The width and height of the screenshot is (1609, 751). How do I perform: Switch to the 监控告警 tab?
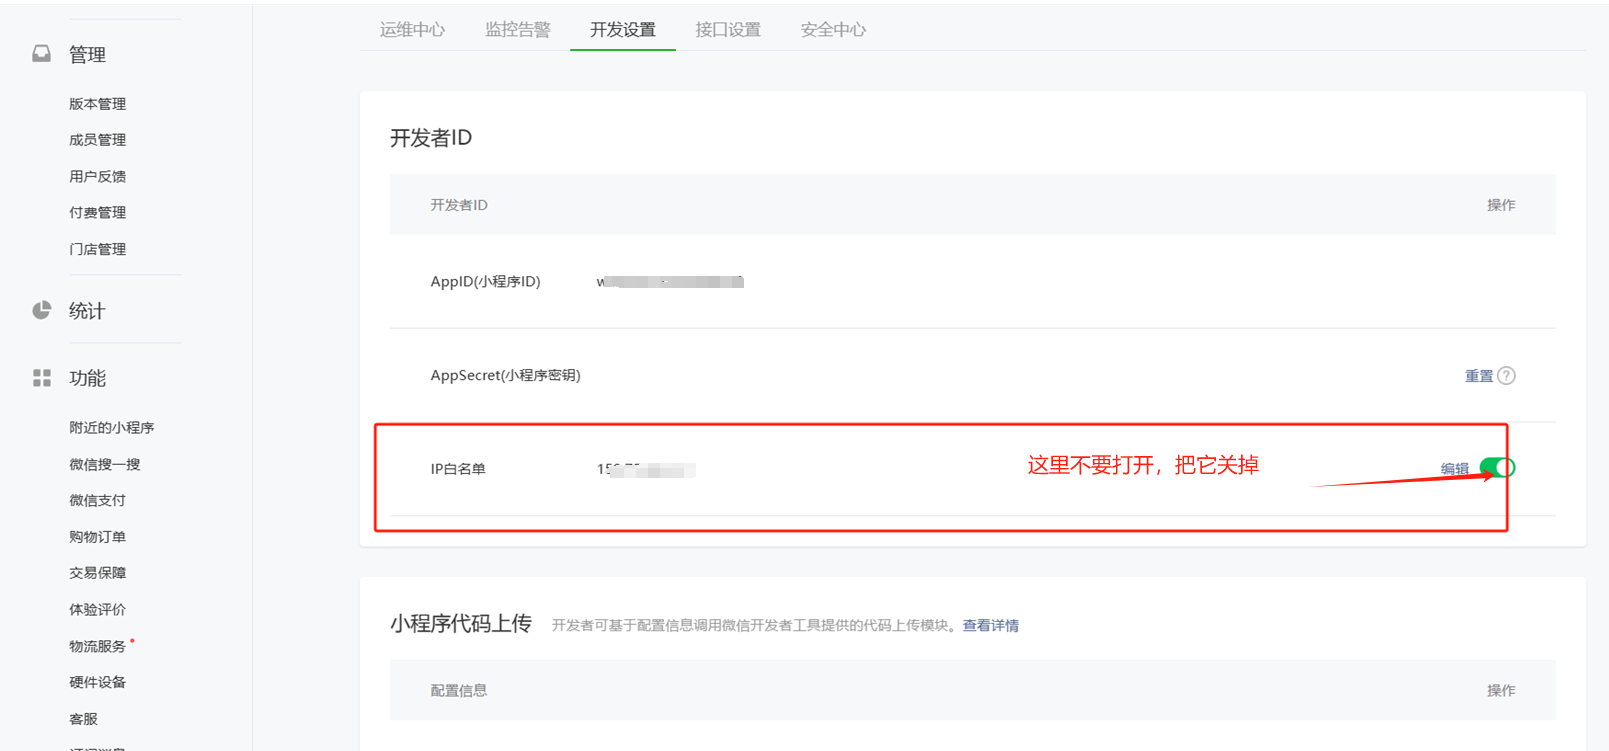tap(517, 30)
